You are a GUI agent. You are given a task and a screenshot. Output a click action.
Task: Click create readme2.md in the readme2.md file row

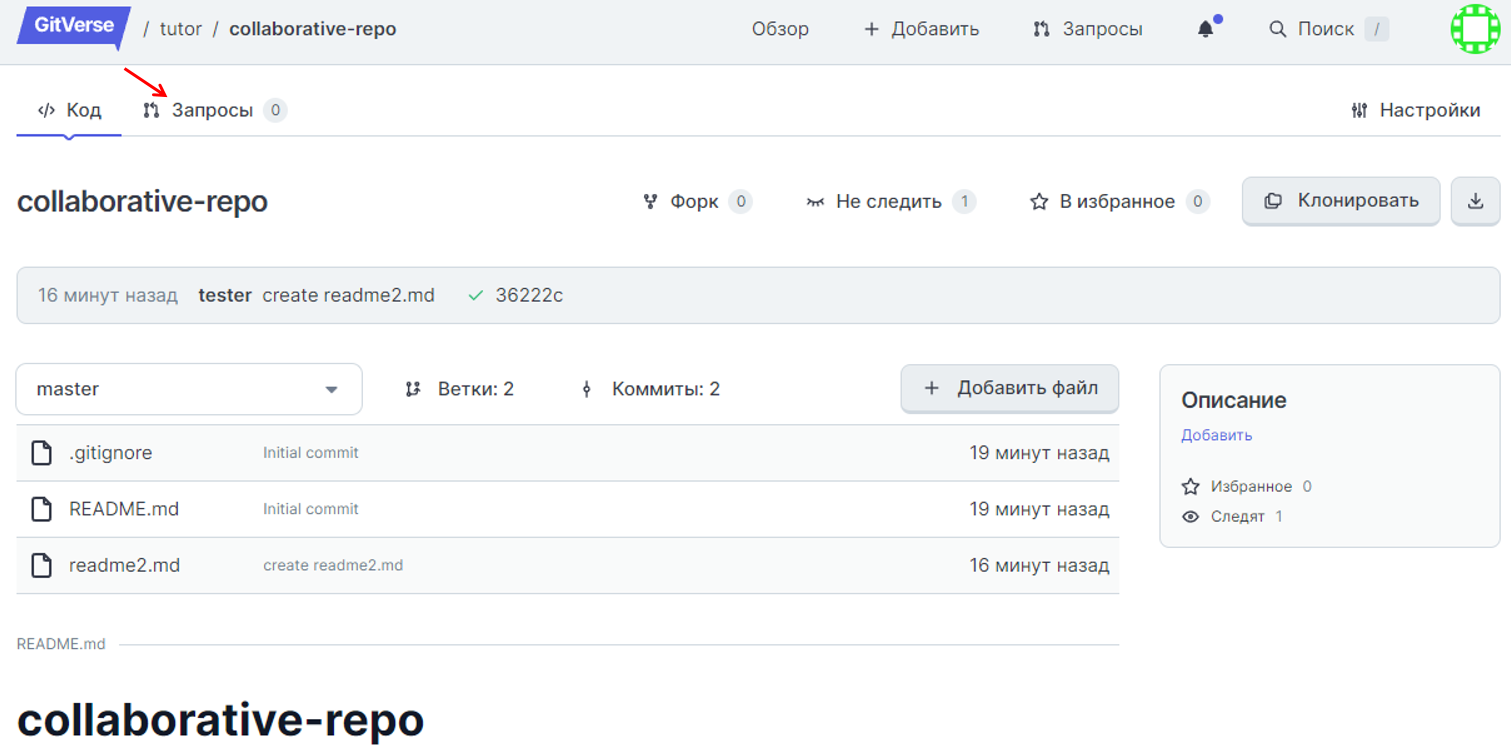click(x=333, y=565)
